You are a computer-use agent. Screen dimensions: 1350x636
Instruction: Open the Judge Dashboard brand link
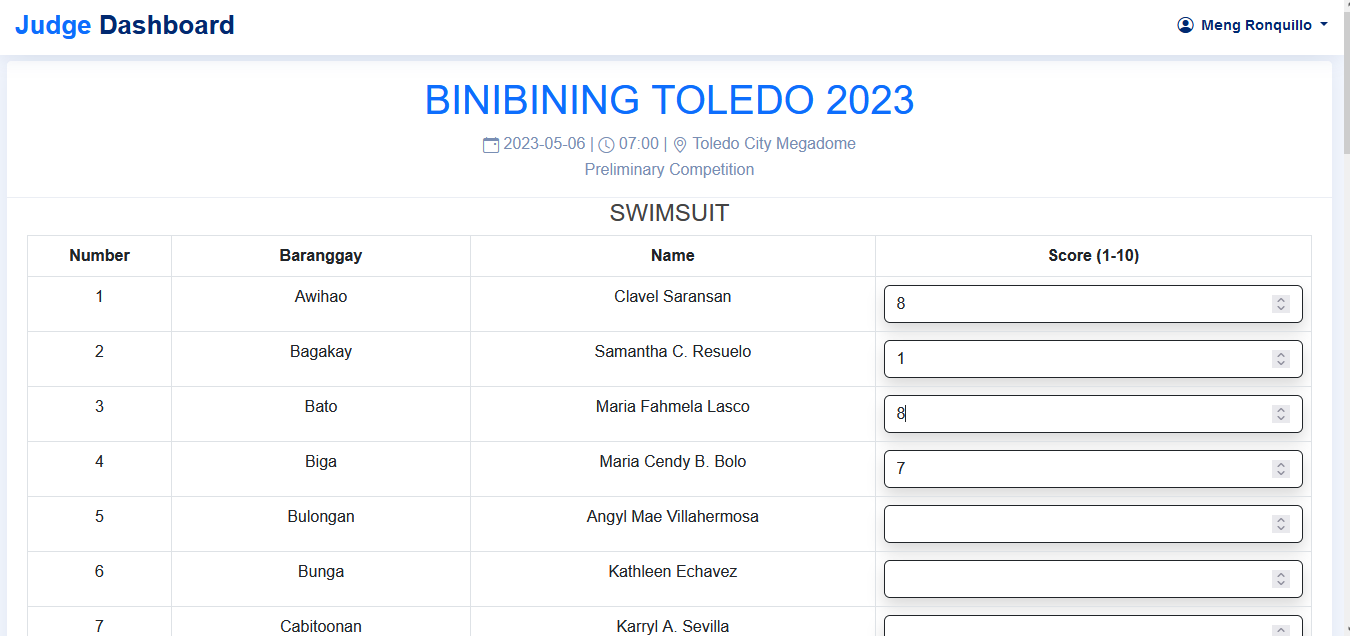(x=125, y=25)
